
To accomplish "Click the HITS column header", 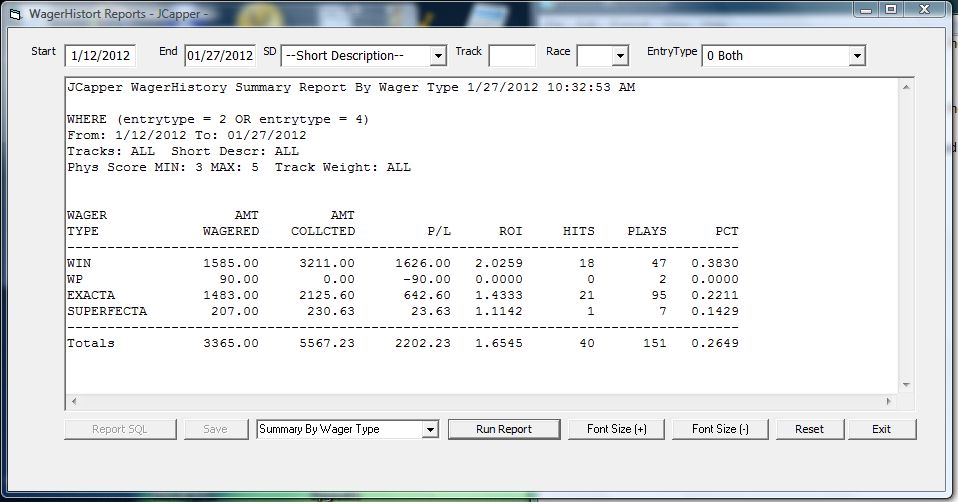I will coord(579,231).
